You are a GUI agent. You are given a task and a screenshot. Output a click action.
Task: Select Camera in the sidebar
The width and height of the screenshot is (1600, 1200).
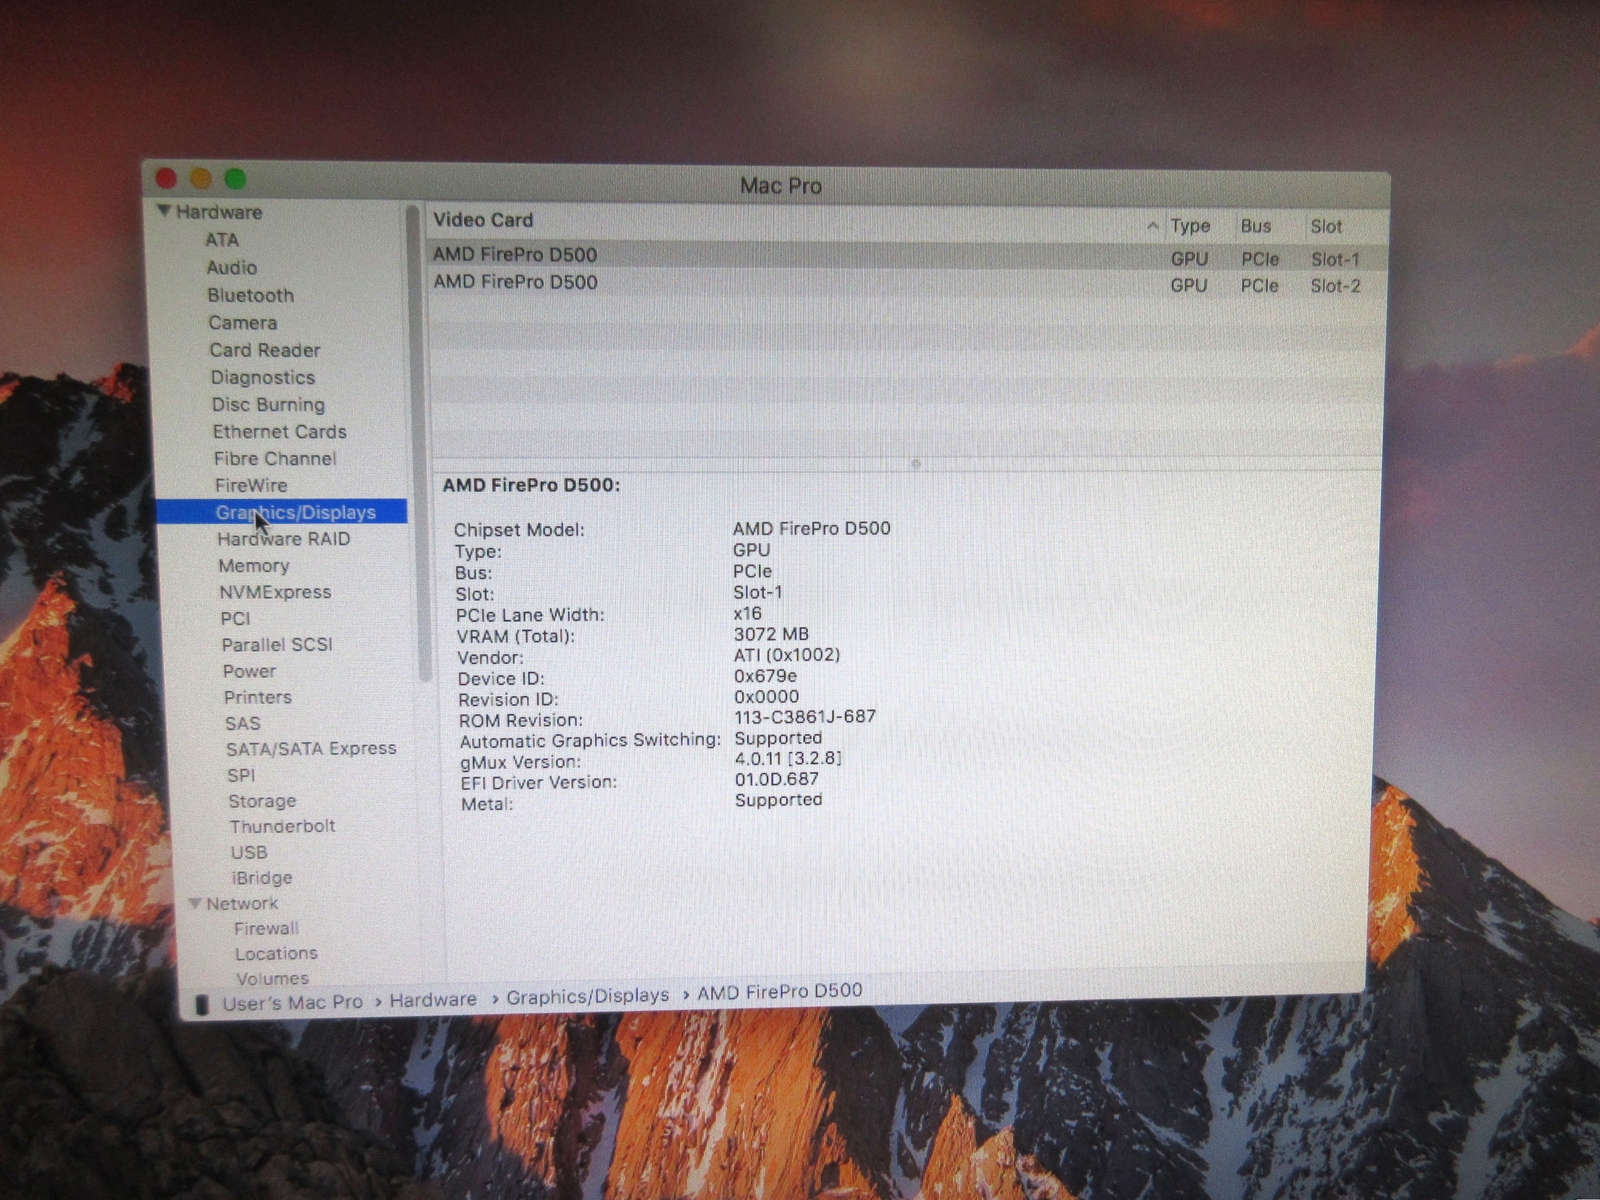[x=242, y=323]
